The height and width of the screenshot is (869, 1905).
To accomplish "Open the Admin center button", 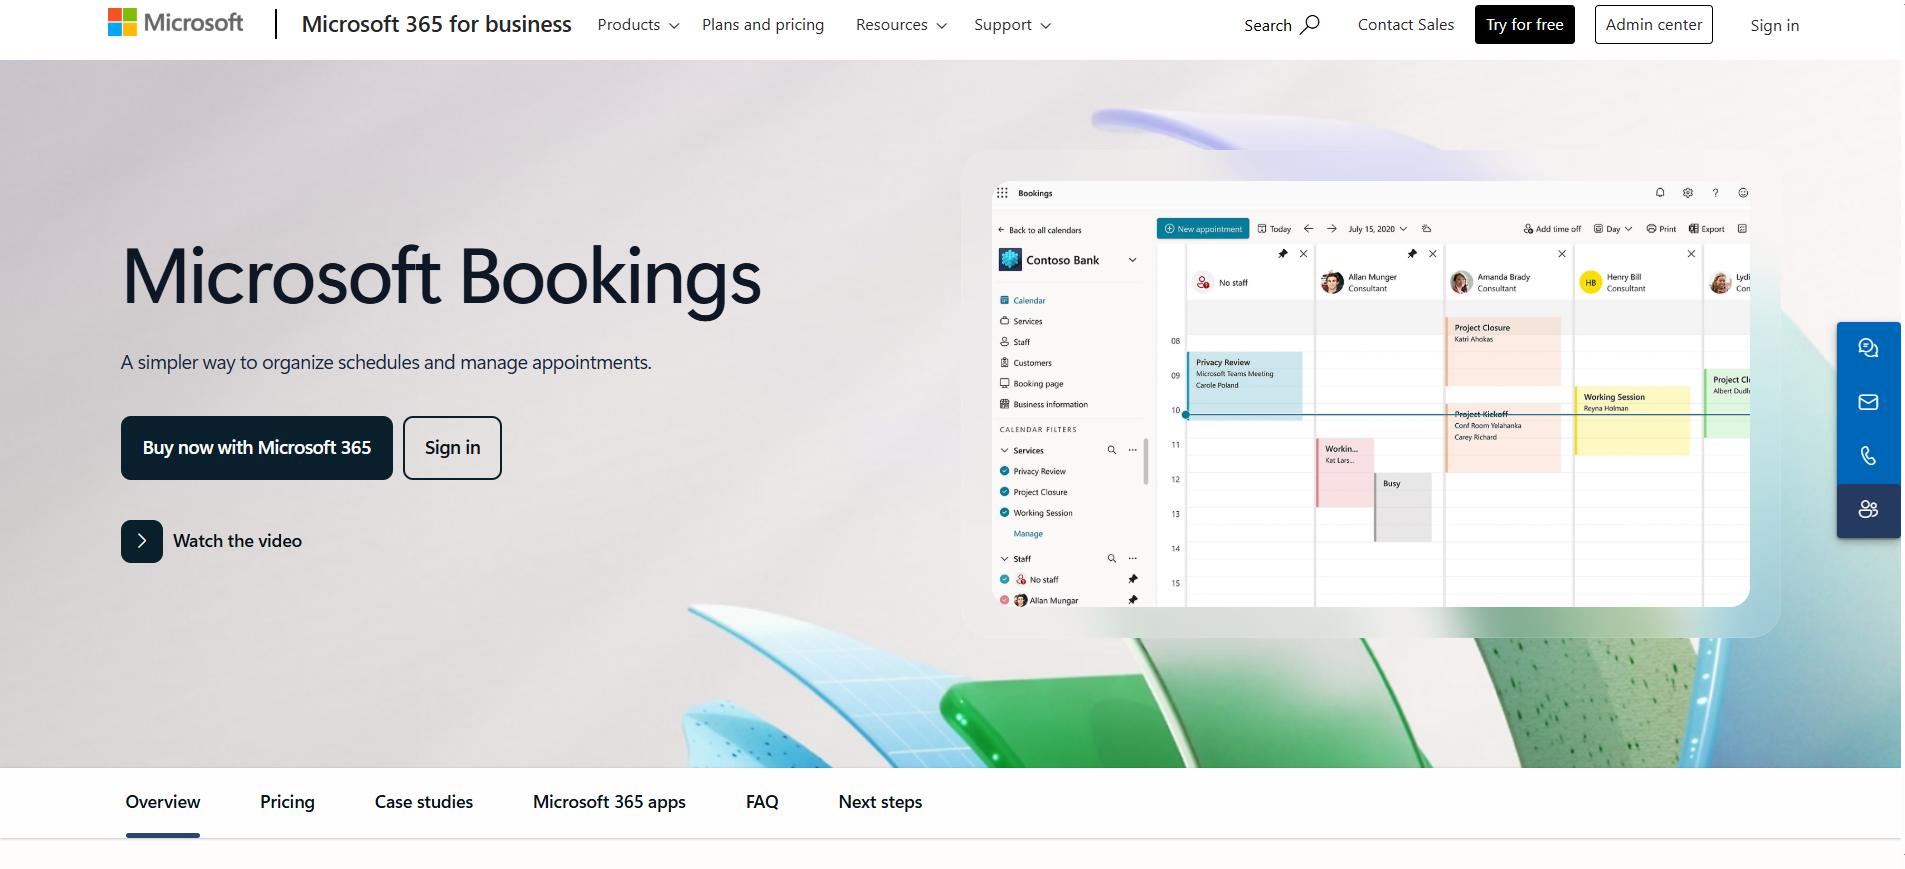I will click(1654, 25).
